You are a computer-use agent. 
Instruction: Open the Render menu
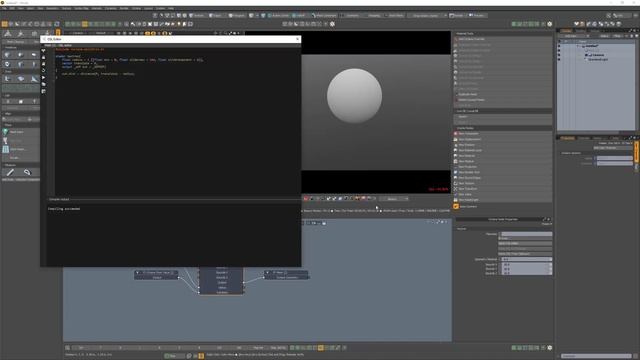point(124,8)
